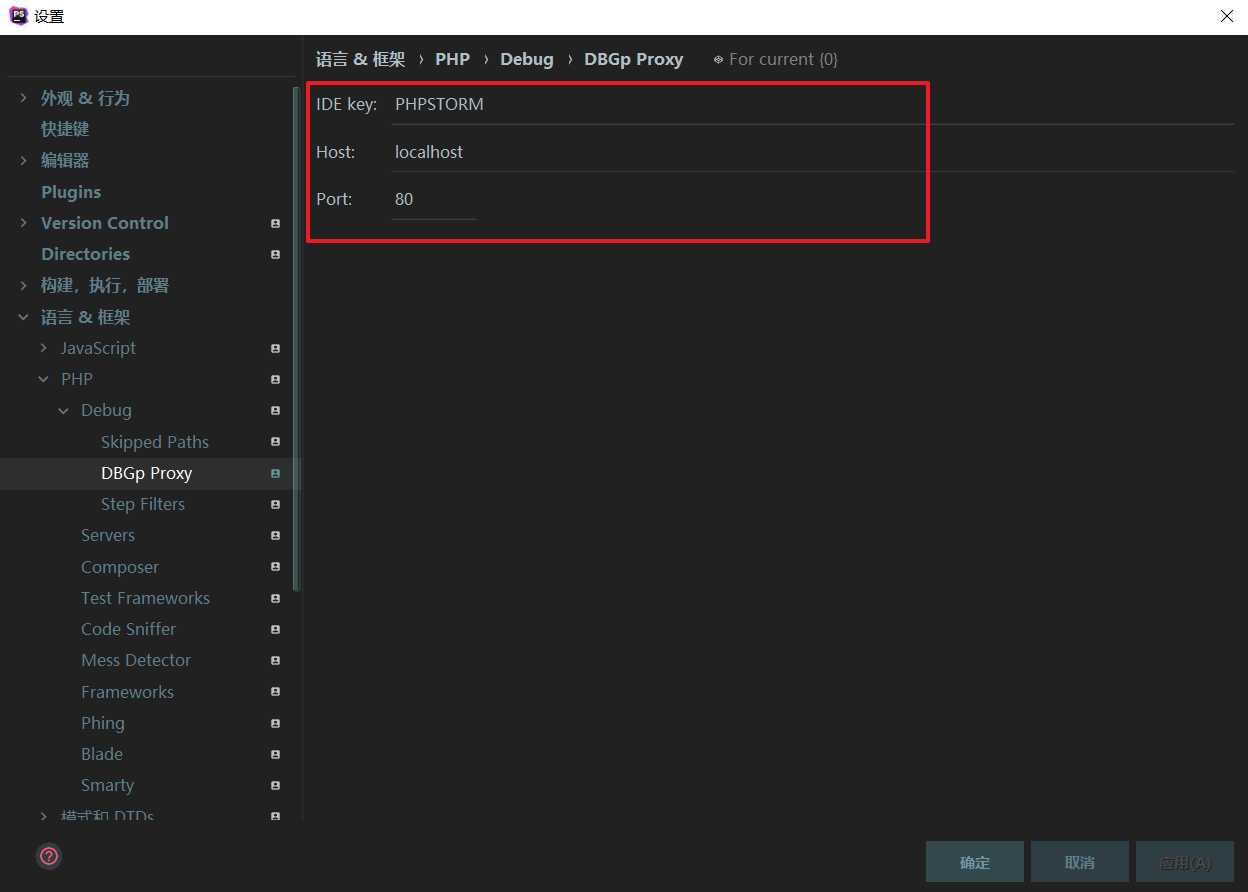Viewport: 1248px width, 892px height.
Task: Open the Phing settings page
Action: (103, 723)
